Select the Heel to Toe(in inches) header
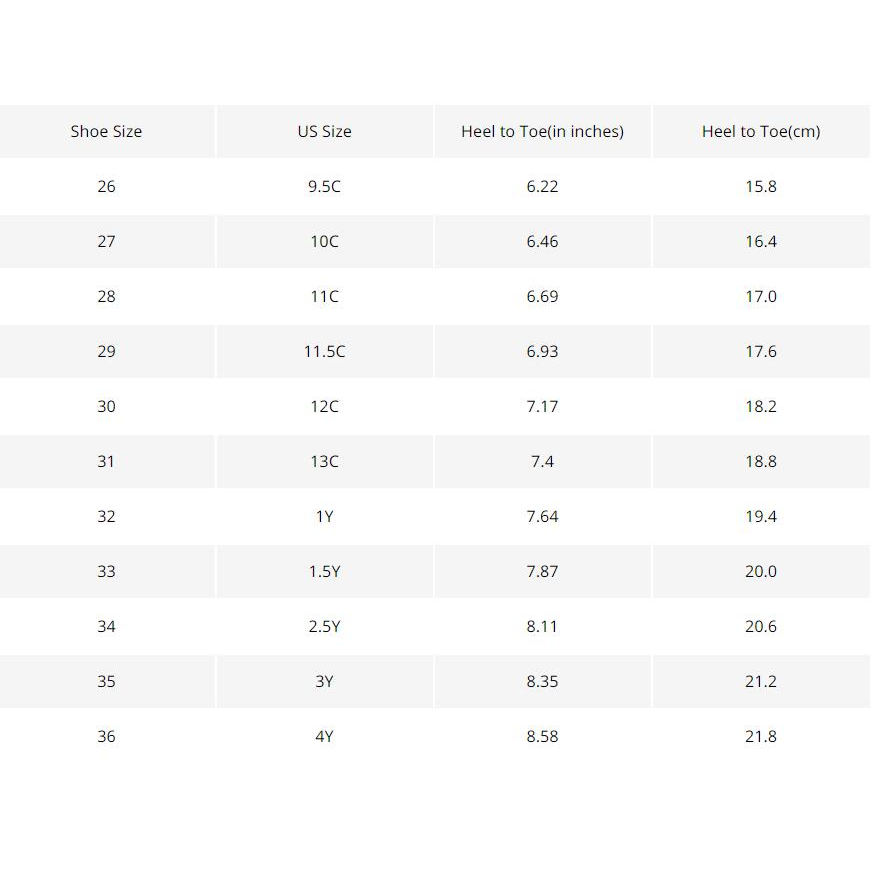The width and height of the screenshot is (873, 873). 542,131
